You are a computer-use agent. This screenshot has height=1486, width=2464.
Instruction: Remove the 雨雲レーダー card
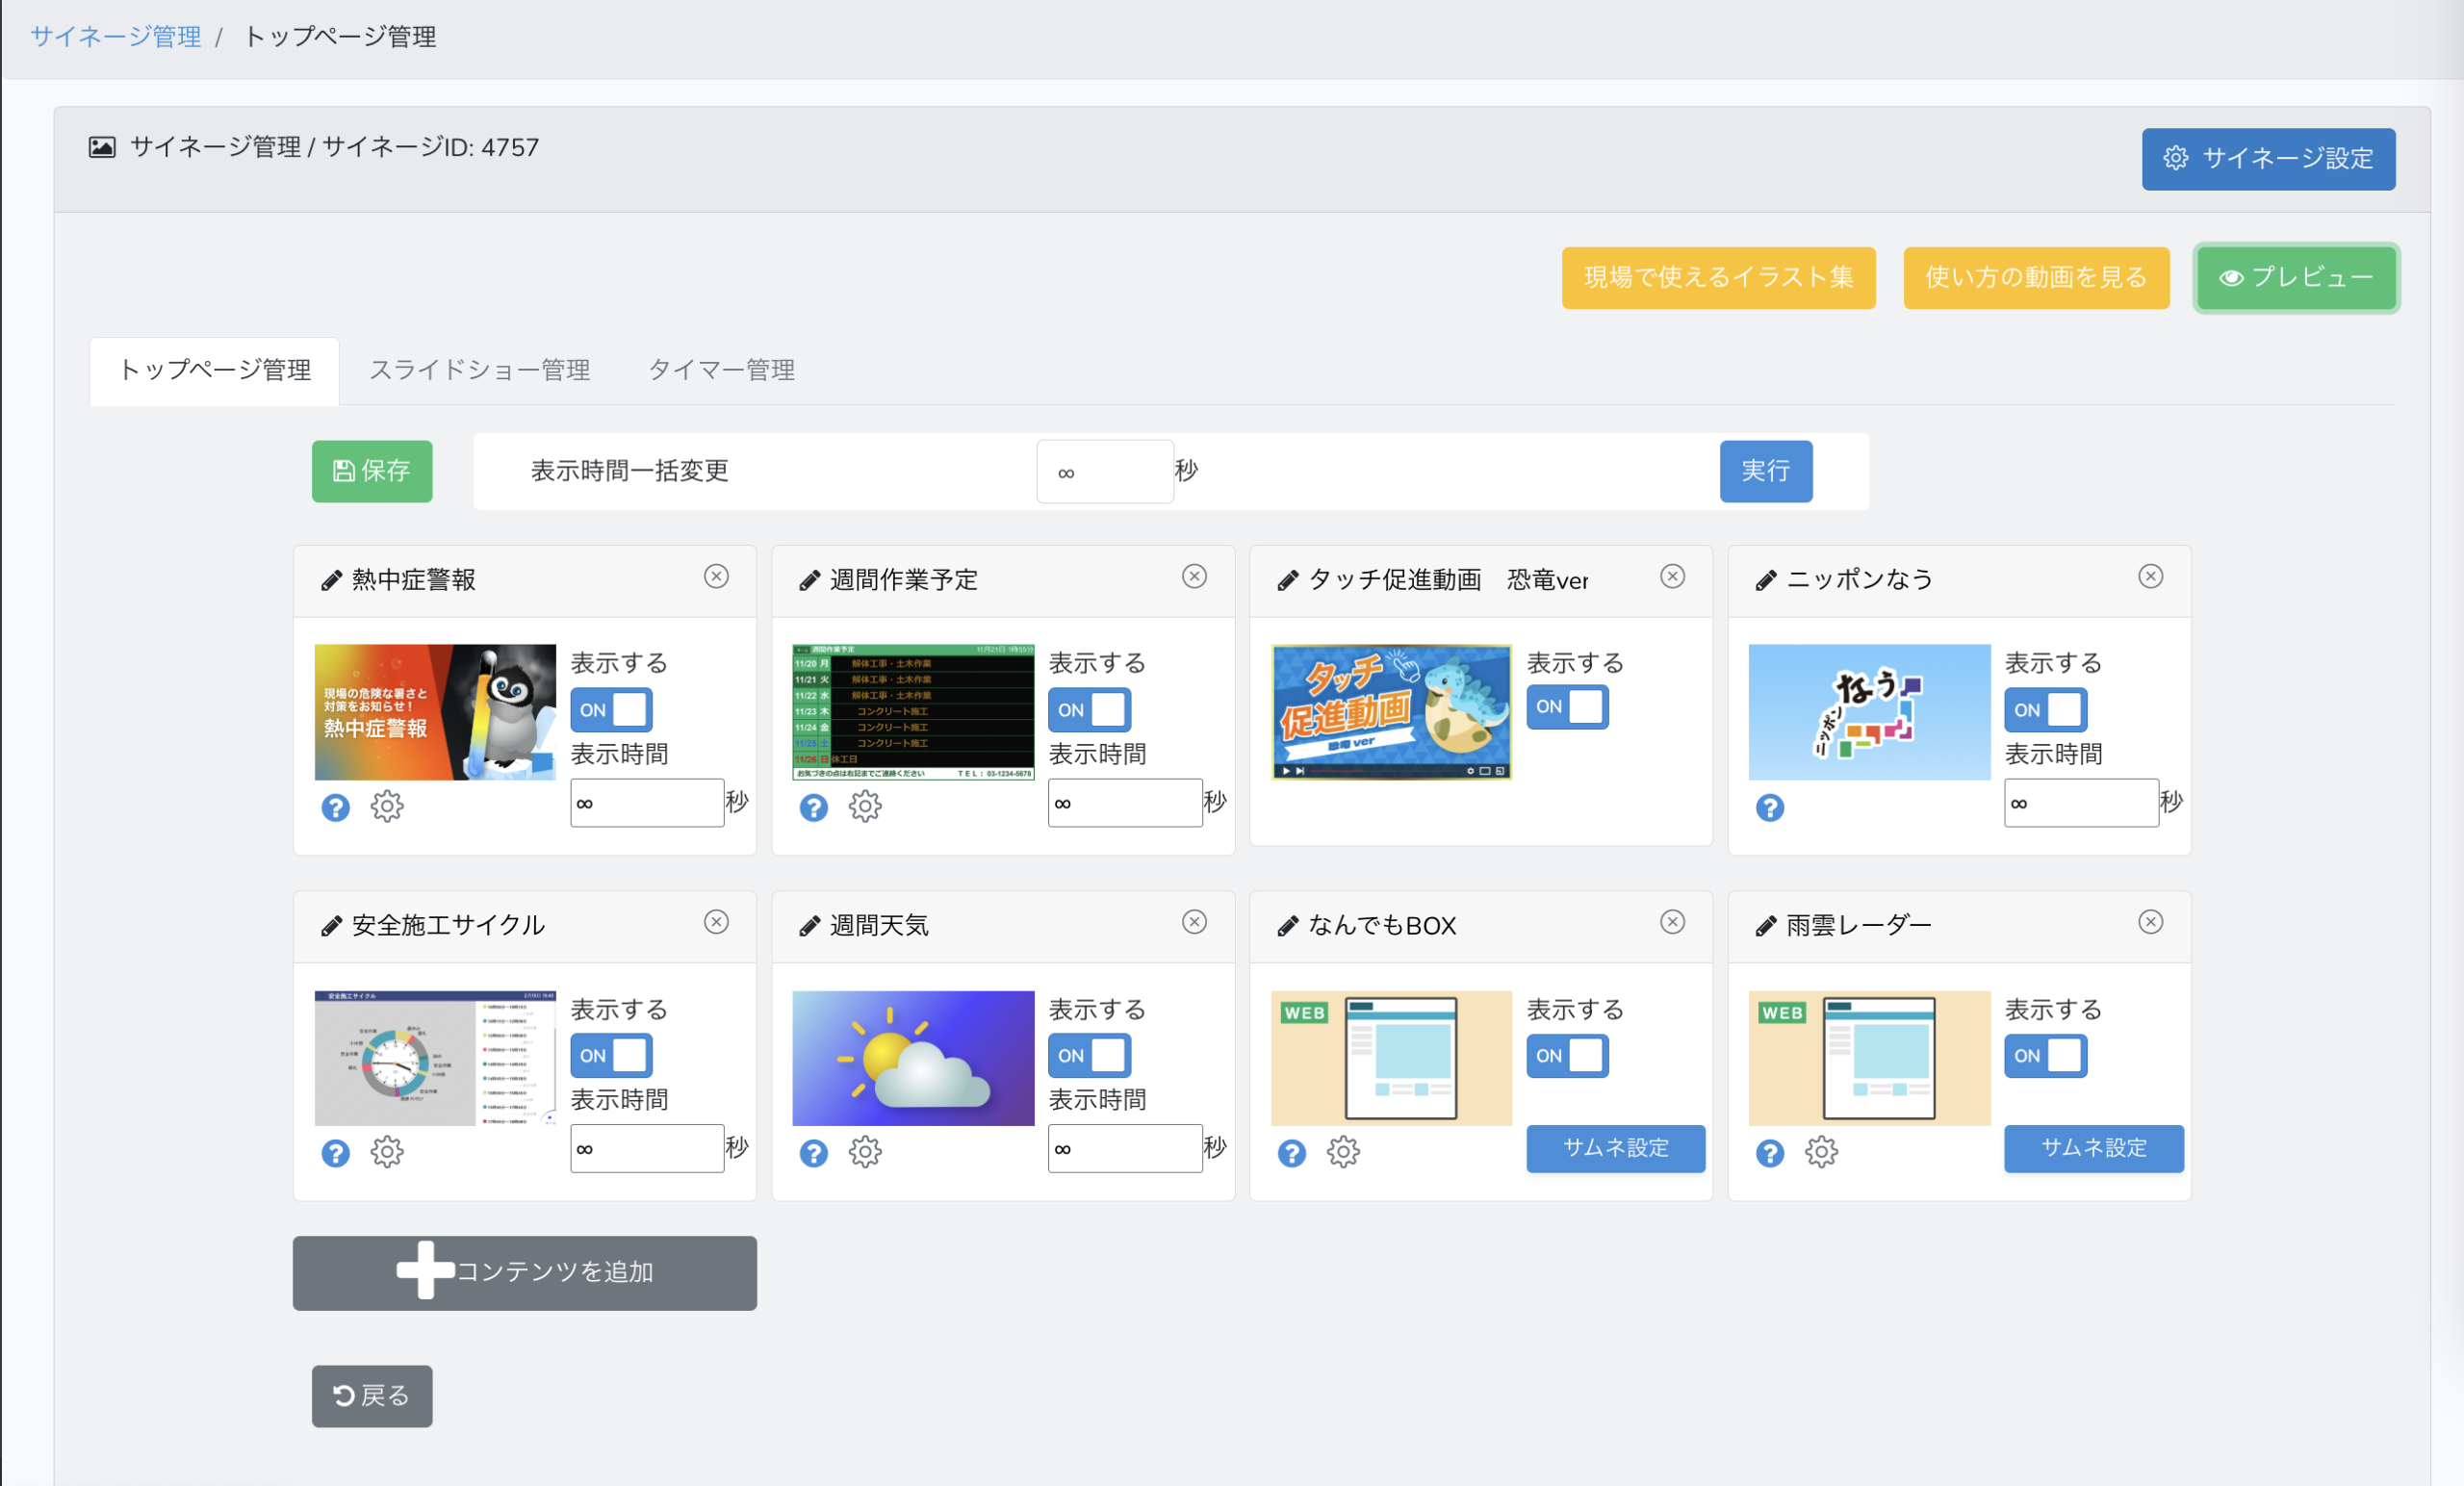pyautogui.click(x=2151, y=922)
